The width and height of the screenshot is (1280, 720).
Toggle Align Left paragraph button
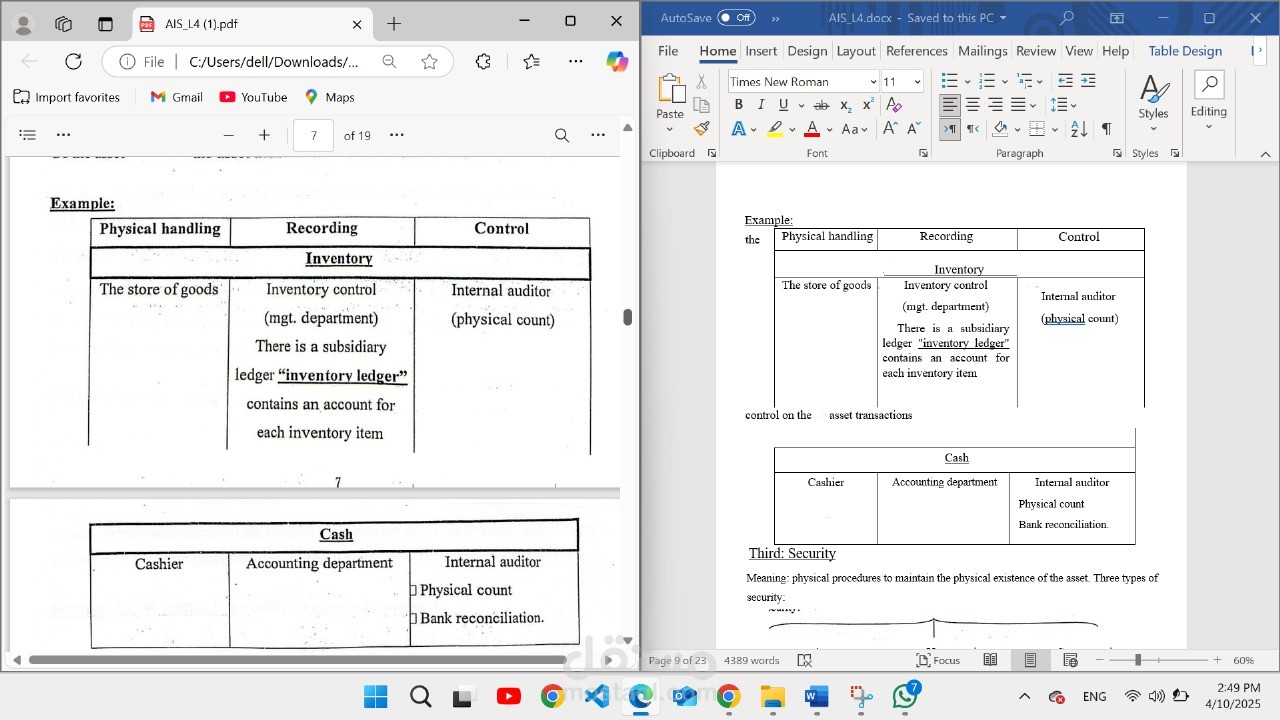950,105
